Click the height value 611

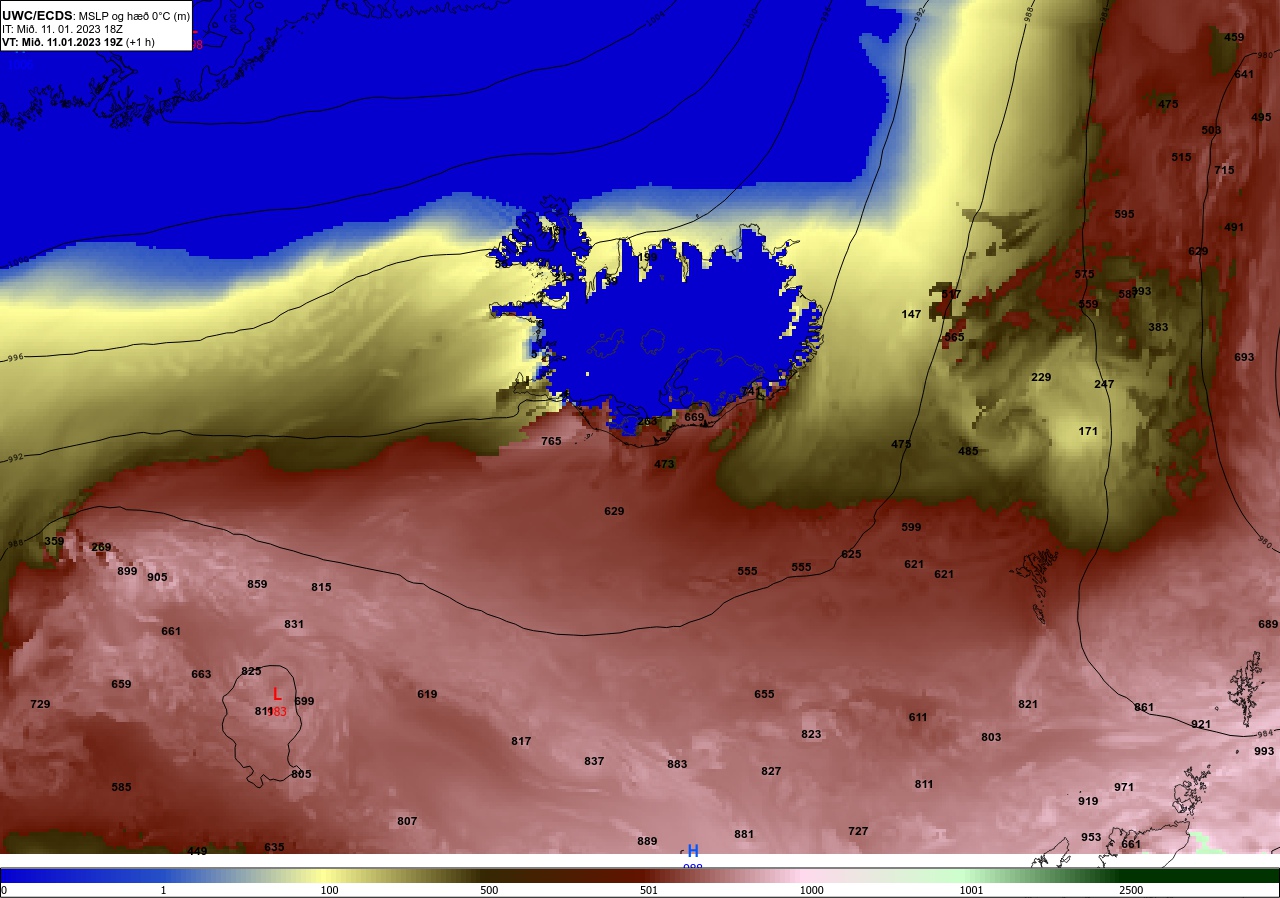tap(918, 717)
